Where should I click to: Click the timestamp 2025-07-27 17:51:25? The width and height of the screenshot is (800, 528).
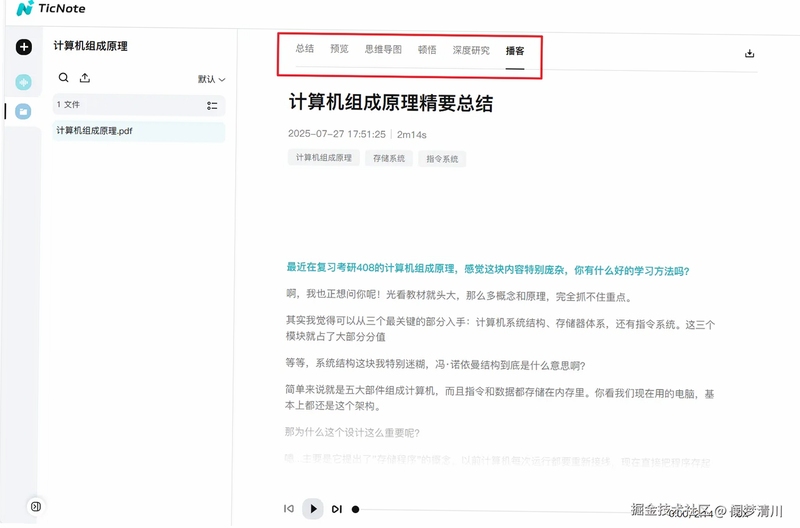(x=337, y=134)
